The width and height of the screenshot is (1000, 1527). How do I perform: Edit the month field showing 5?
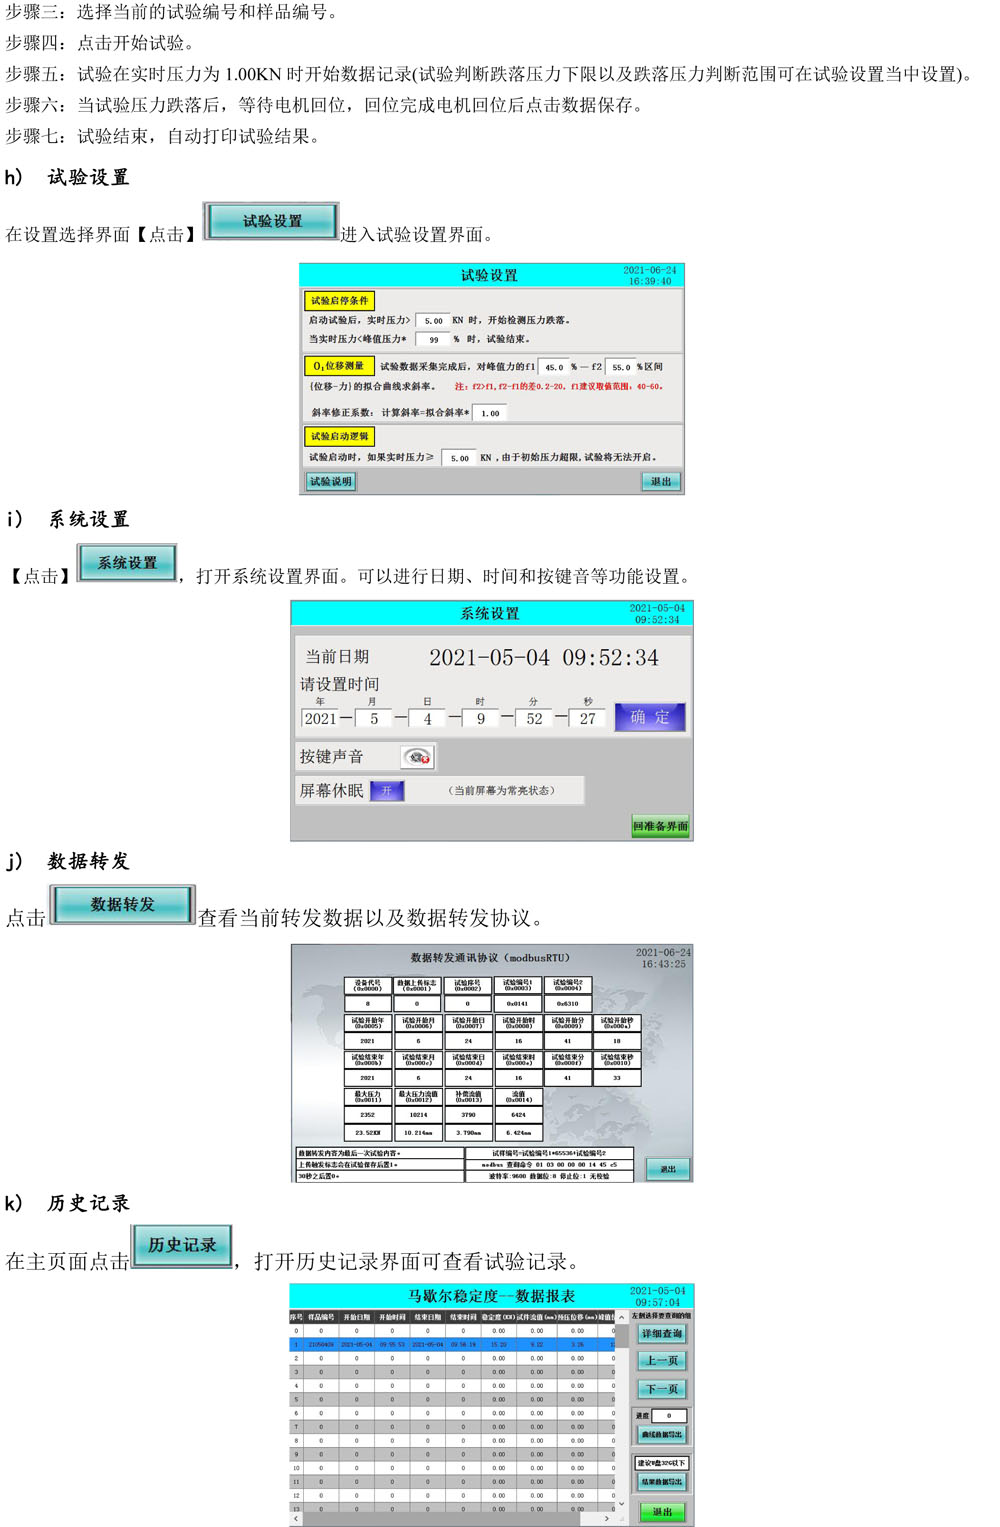coord(374,718)
